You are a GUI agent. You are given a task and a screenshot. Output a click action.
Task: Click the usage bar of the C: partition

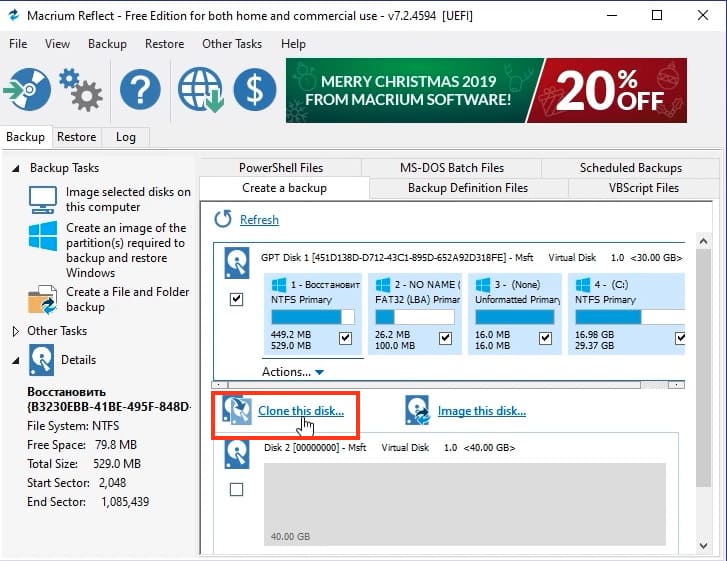630,317
